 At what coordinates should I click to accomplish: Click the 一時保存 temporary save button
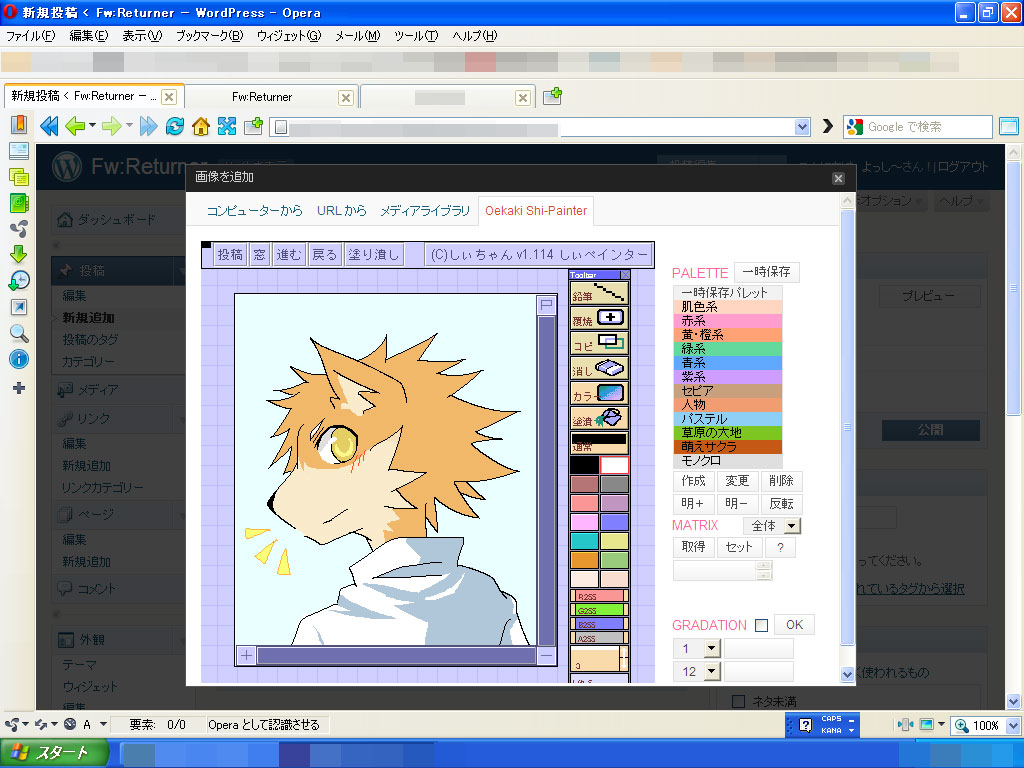pyautogui.click(x=768, y=271)
